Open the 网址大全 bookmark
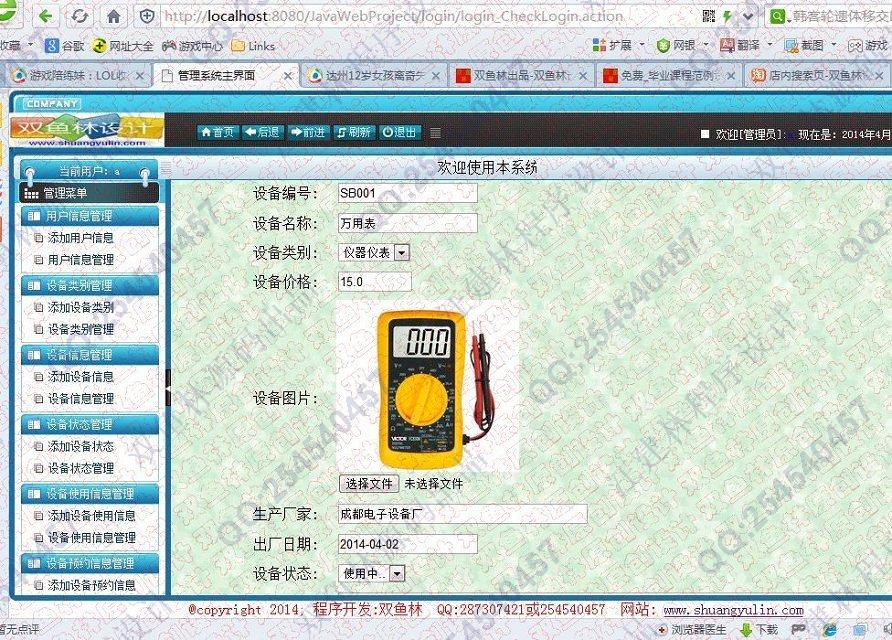This screenshot has height=640, width=892. pyautogui.click(x=122, y=46)
